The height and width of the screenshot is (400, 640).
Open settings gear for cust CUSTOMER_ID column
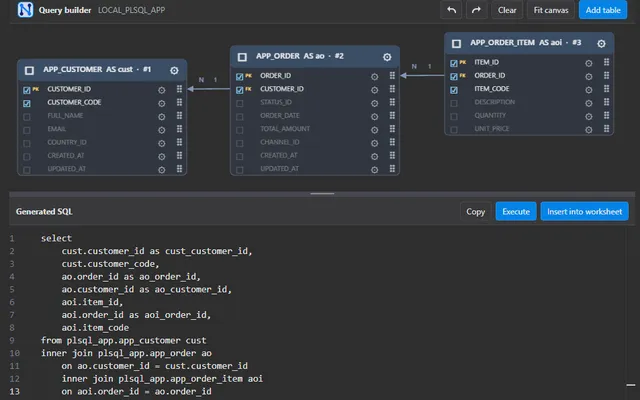coord(162,90)
